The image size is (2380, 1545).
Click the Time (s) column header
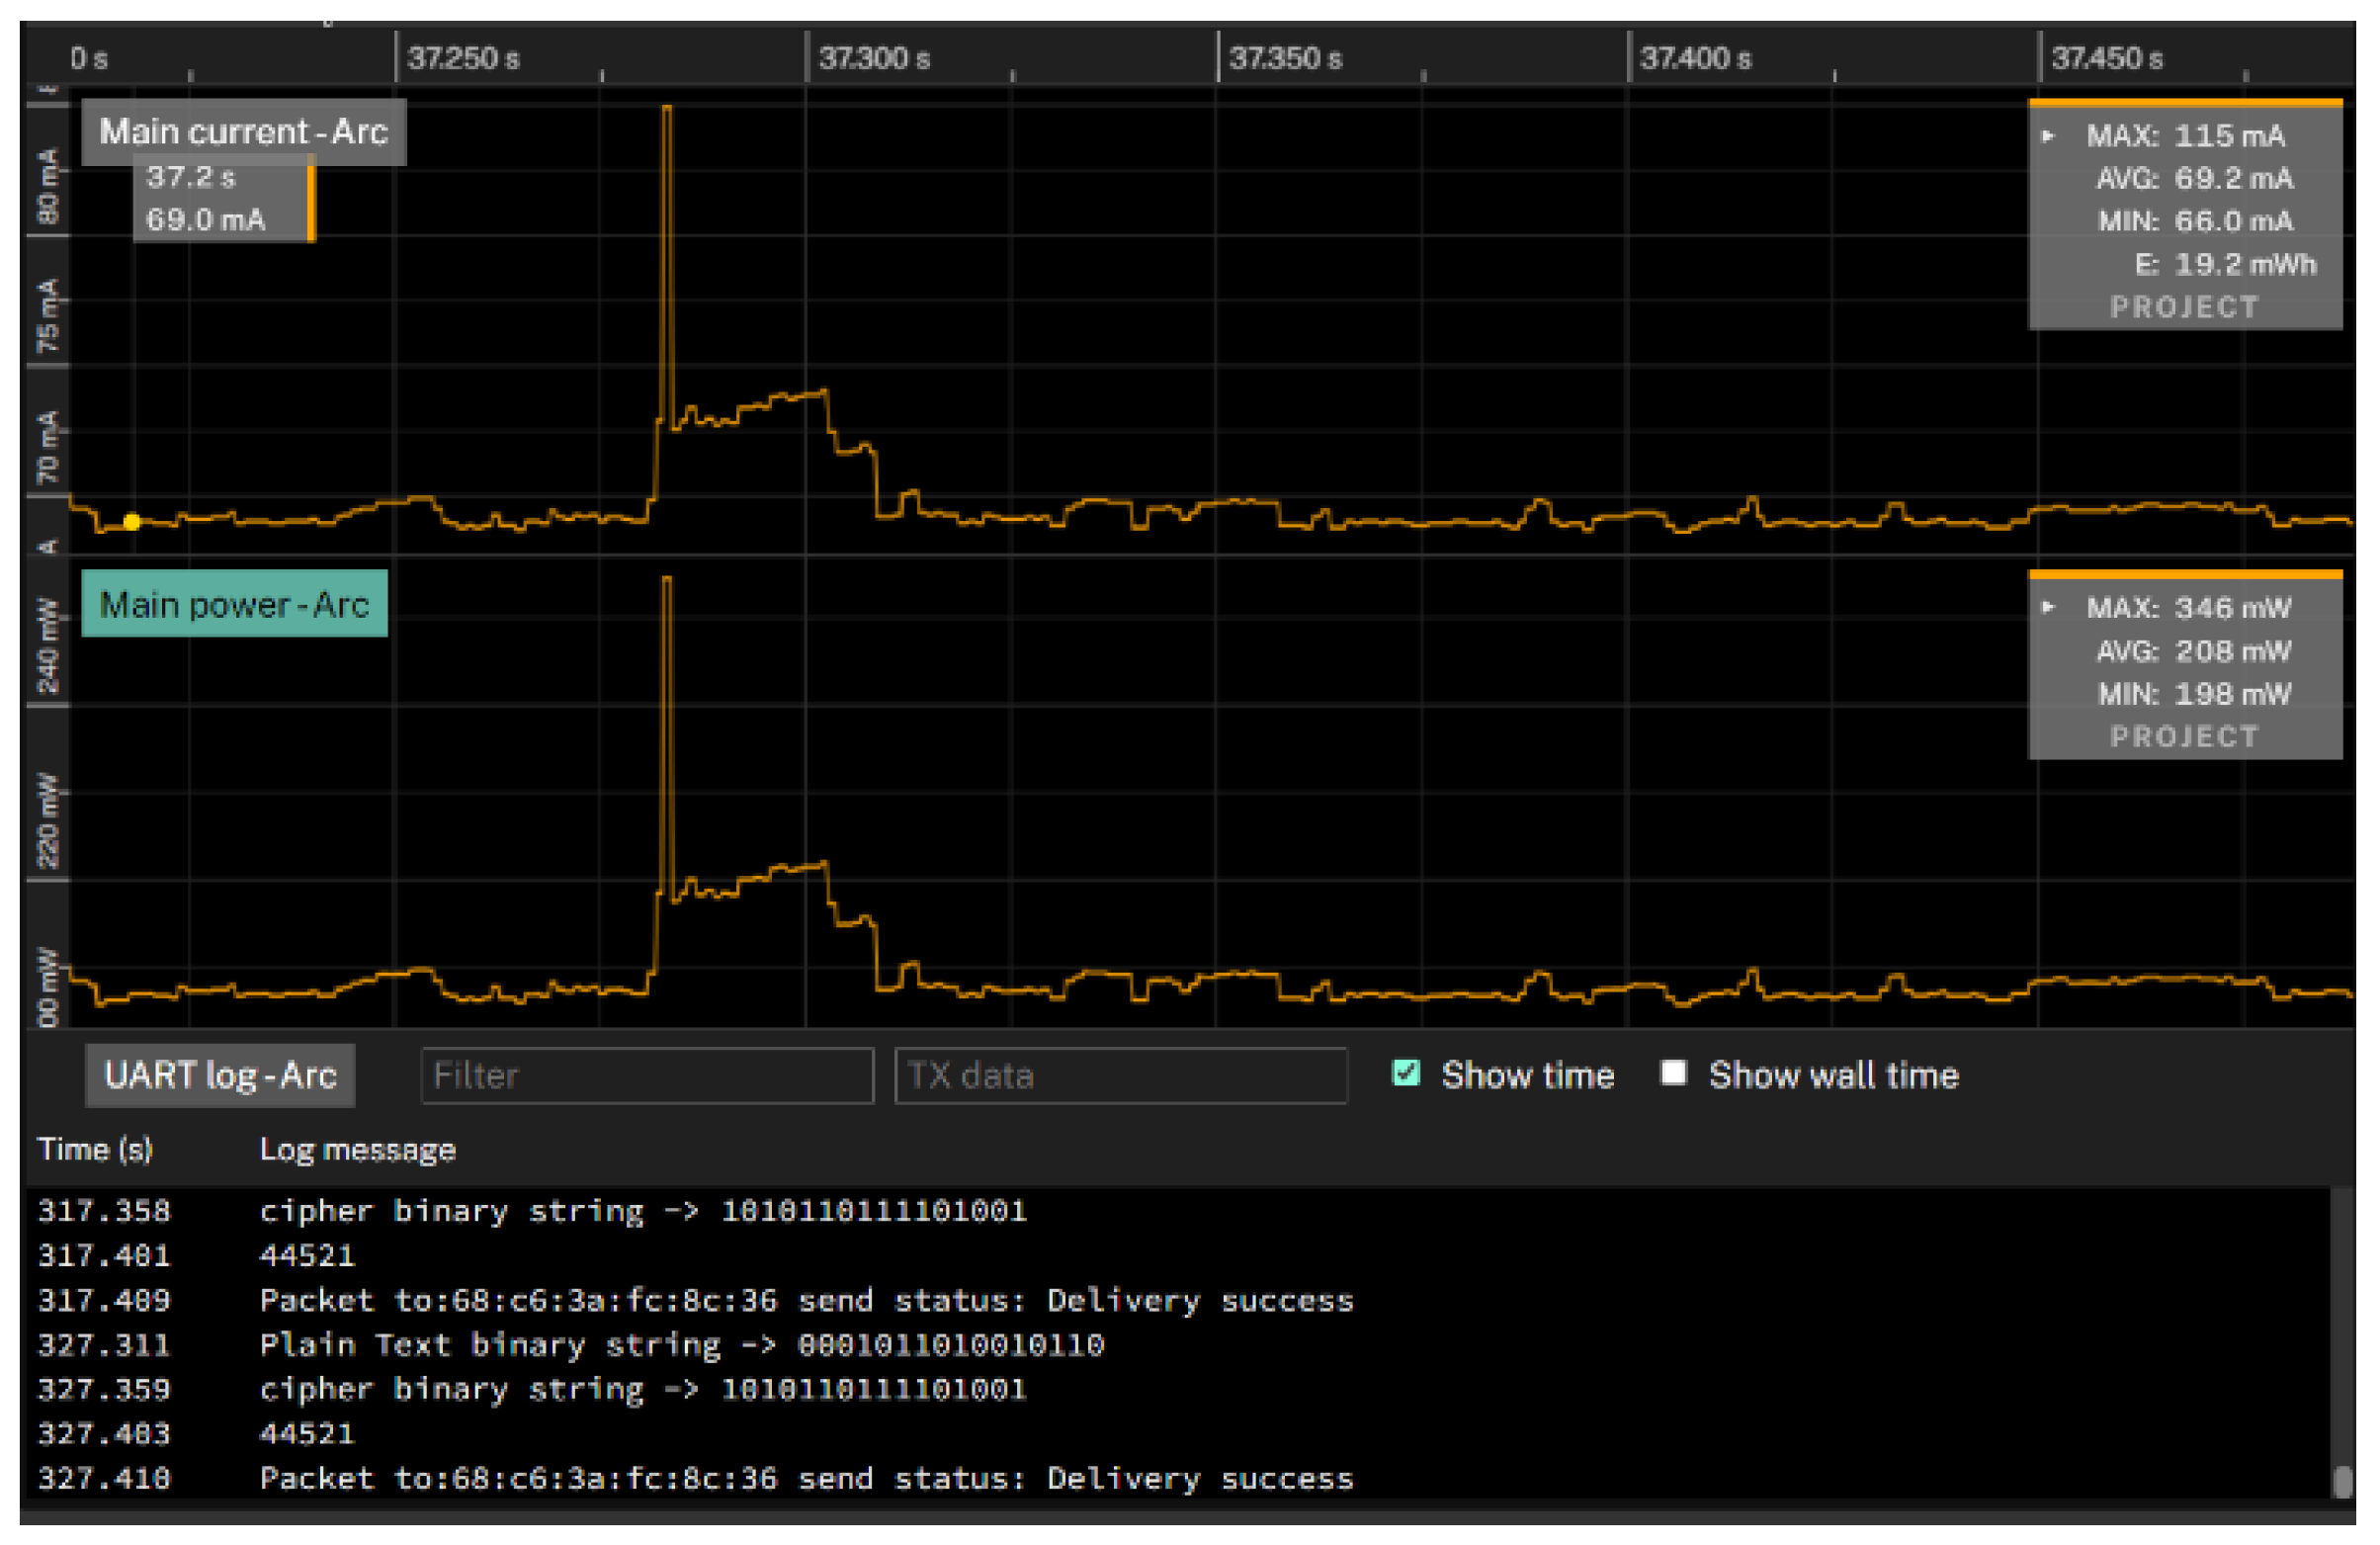[95, 1150]
